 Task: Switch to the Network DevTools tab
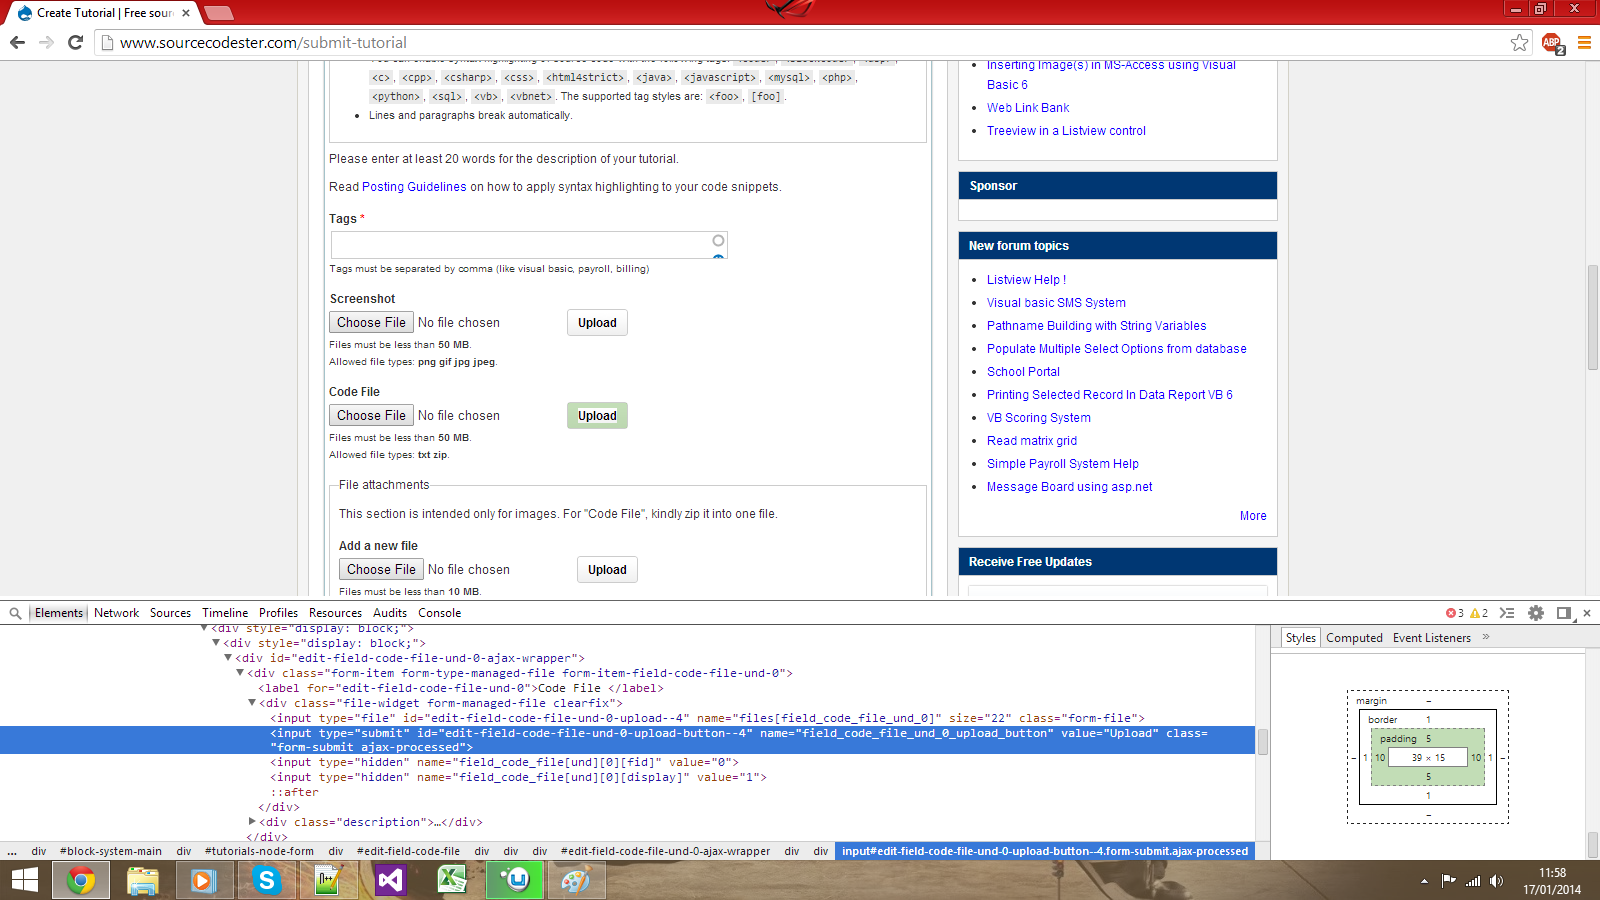pyautogui.click(x=117, y=613)
